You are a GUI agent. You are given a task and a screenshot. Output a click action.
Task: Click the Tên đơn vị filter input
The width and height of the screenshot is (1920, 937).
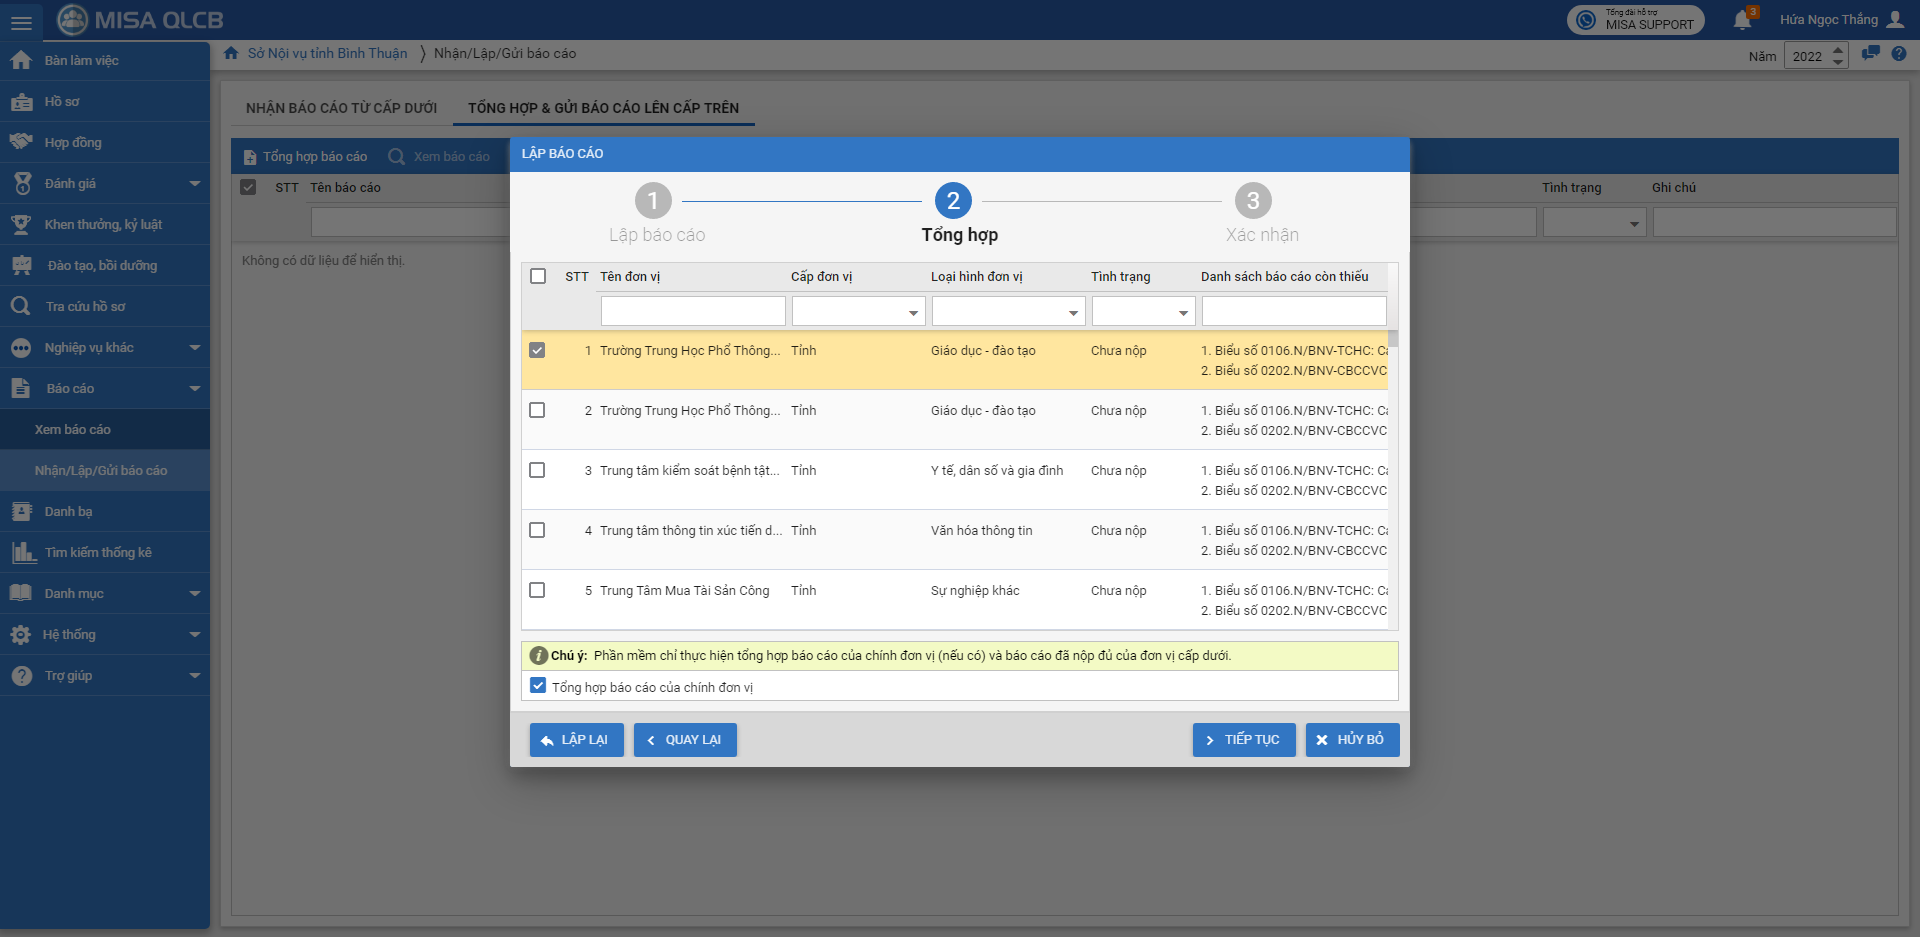click(692, 312)
